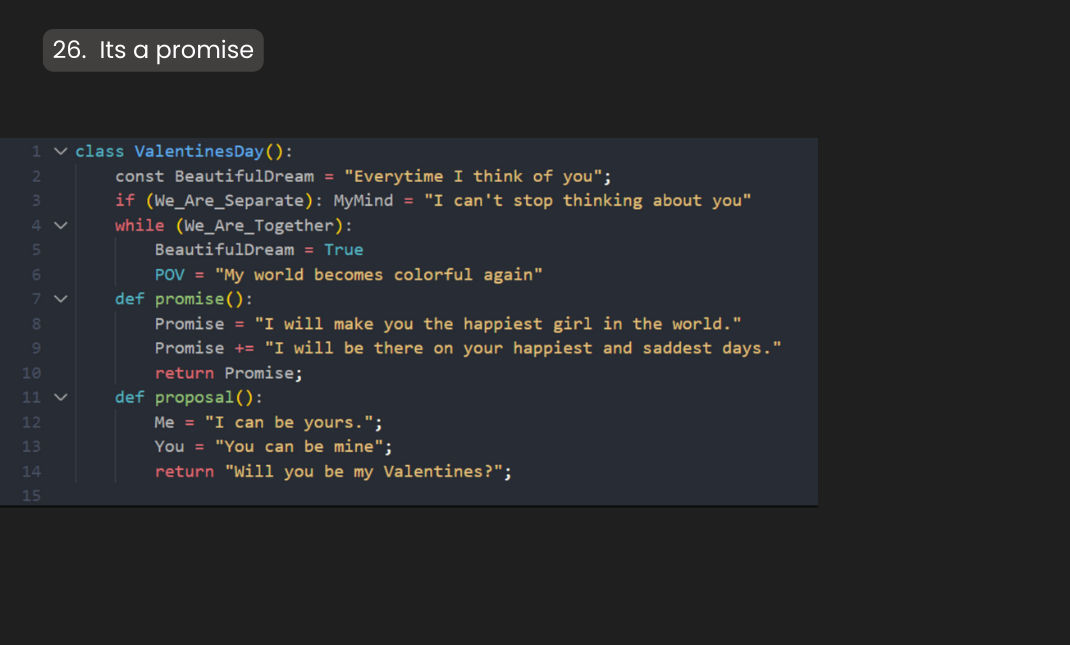Image resolution: width=1070 pixels, height=645 pixels.
Task: Click line number 10 in the gutter
Action: coord(31,373)
